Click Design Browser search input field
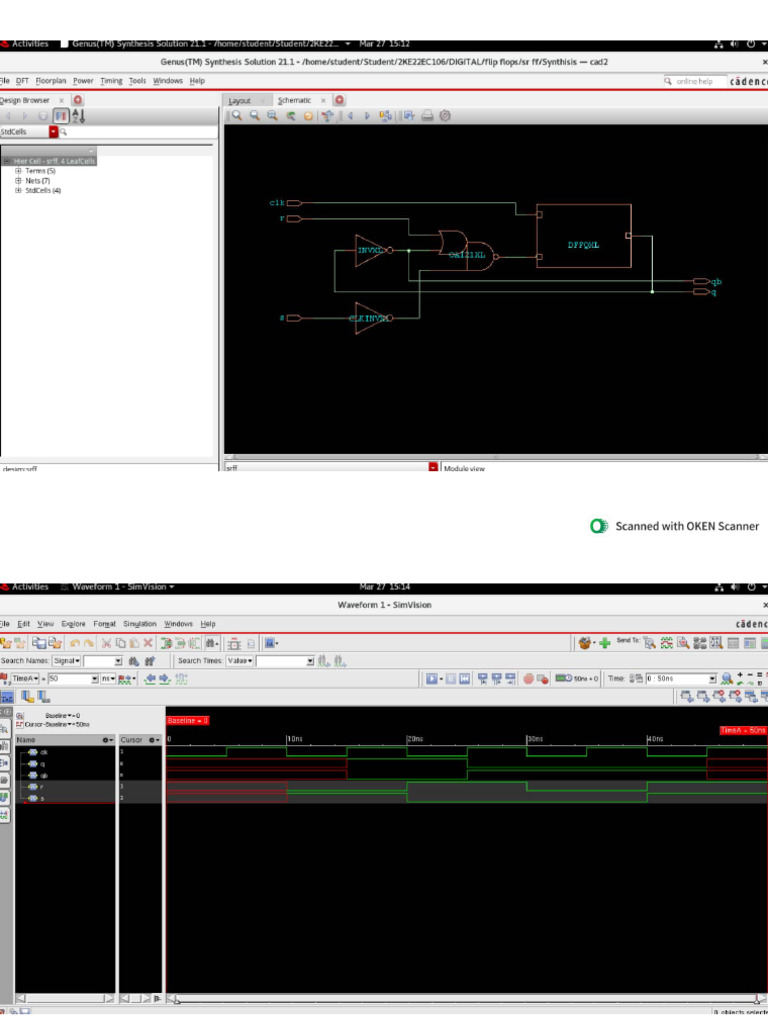Viewport: 768px width, 1024px height. (x=138, y=132)
